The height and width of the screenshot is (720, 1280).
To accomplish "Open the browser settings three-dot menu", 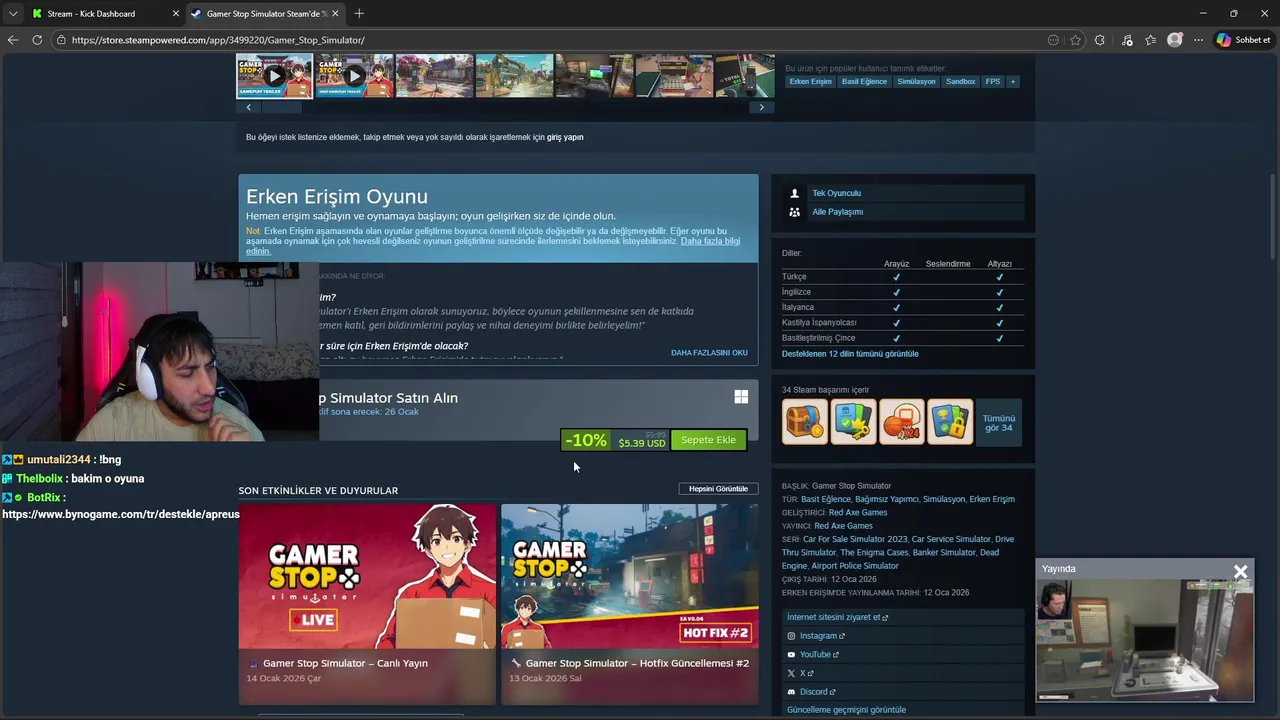I will pyautogui.click(x=1198, y=40).
